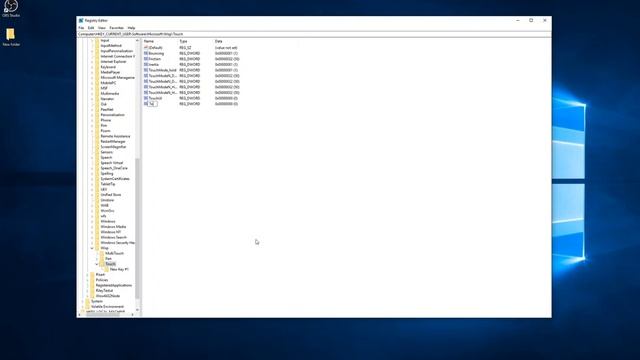Viewport: 640px width, 360px height.
Task: Click the folder icon of the Narrator key
Action: pos(97,99)
